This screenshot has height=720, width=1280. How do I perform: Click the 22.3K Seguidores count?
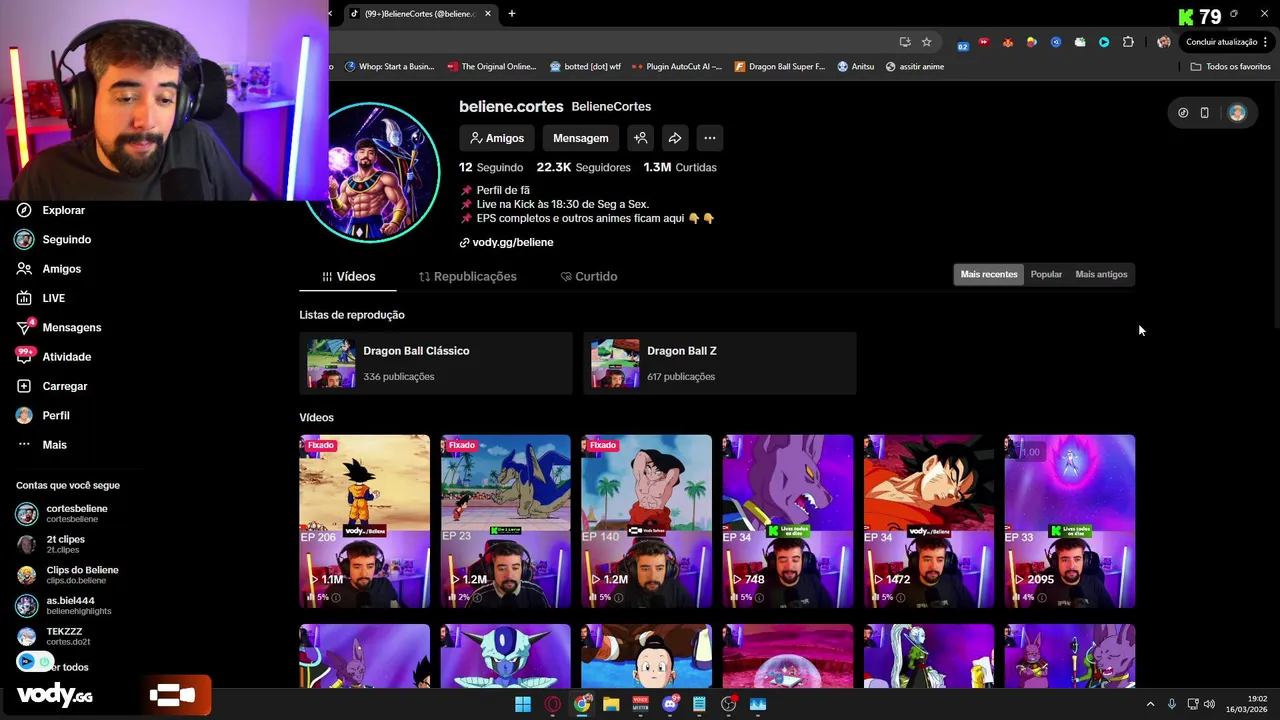click(583, 167)
